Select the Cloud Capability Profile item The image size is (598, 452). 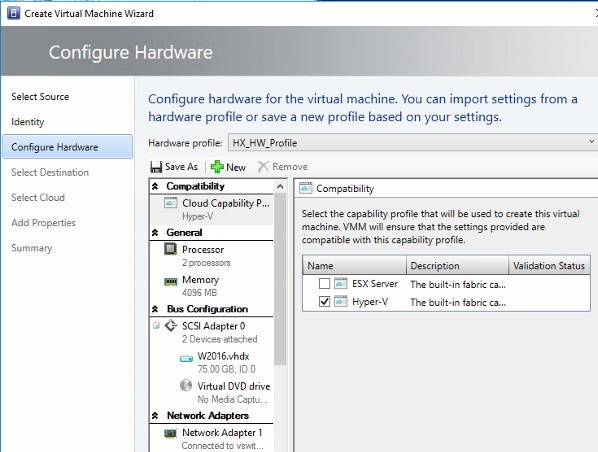[x=212, y=209]
